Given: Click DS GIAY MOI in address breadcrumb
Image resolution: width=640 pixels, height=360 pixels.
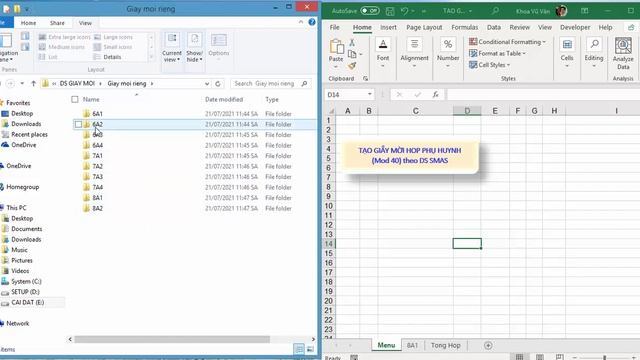Looking at the screenshot, I should pos(77,83).
